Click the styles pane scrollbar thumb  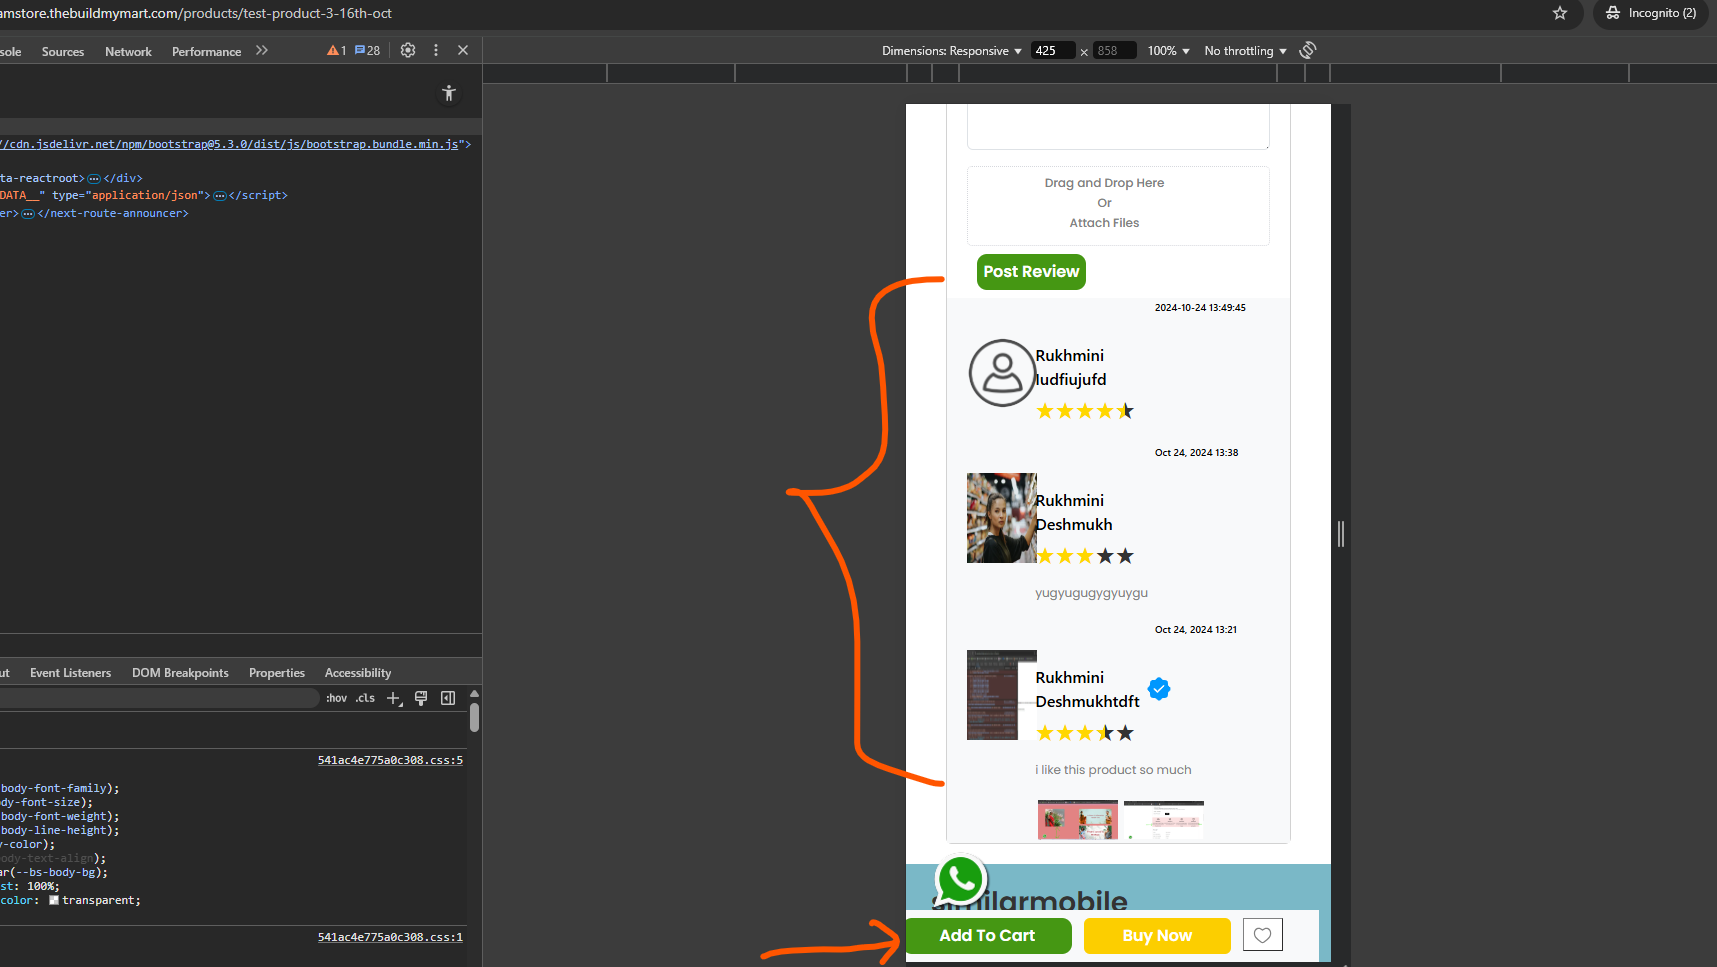pyautogui.click(x=474, y=717)
